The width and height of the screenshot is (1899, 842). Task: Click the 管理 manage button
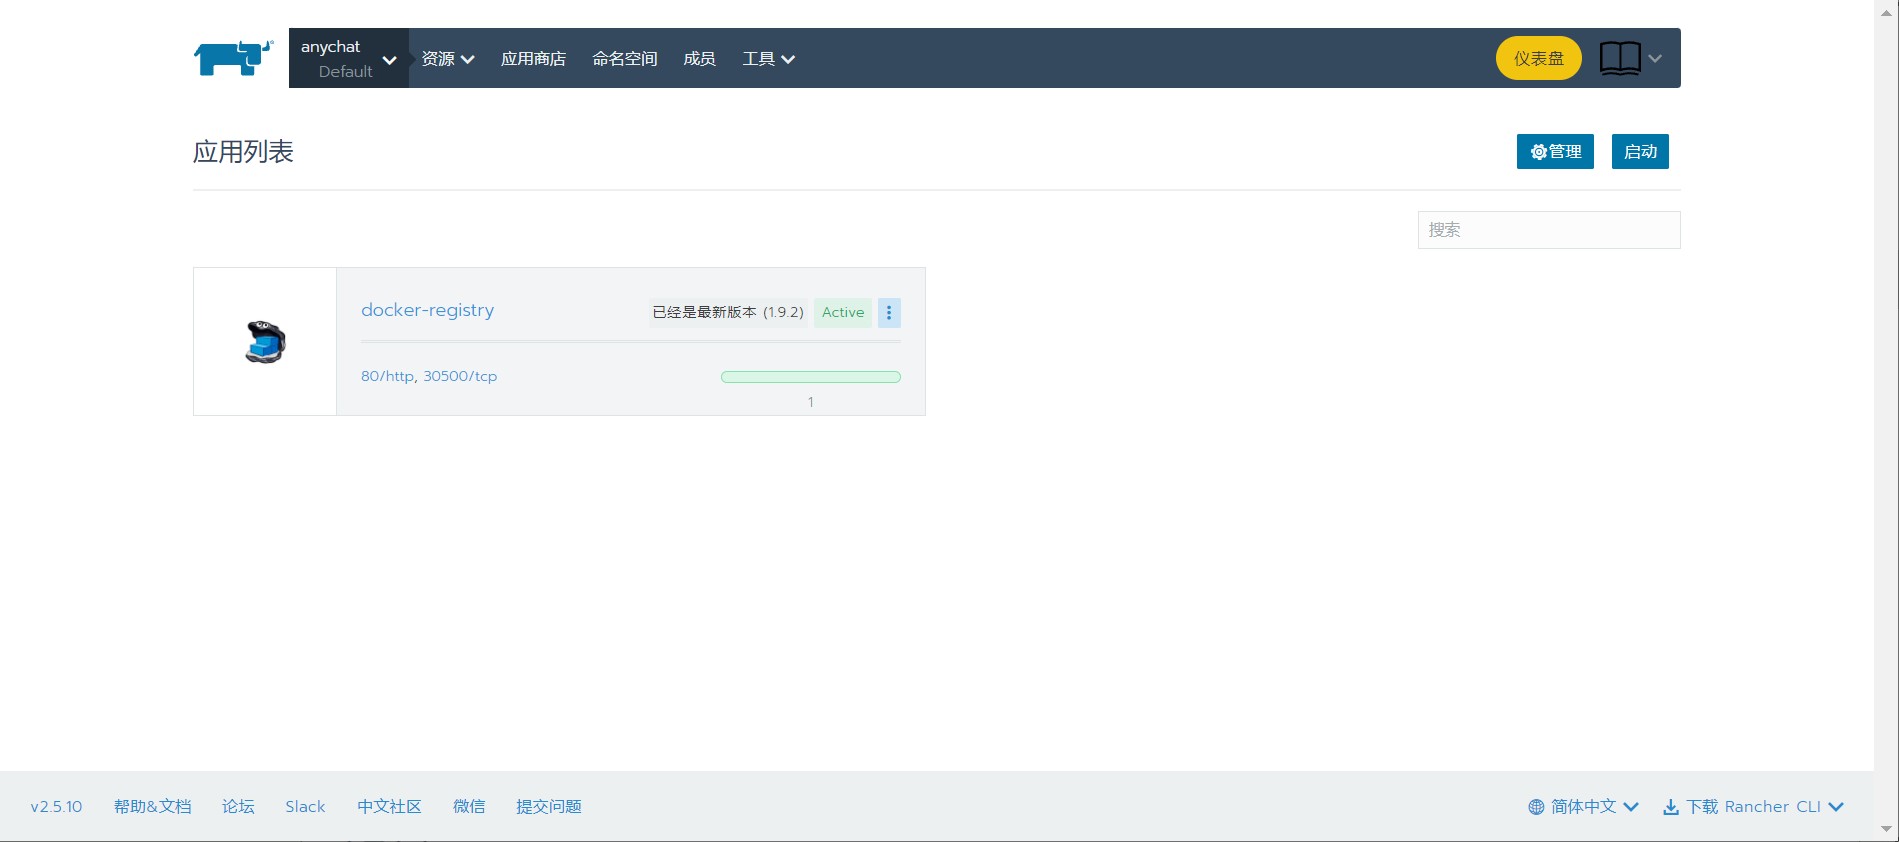pyautogui.click(x=1555, y=151)
